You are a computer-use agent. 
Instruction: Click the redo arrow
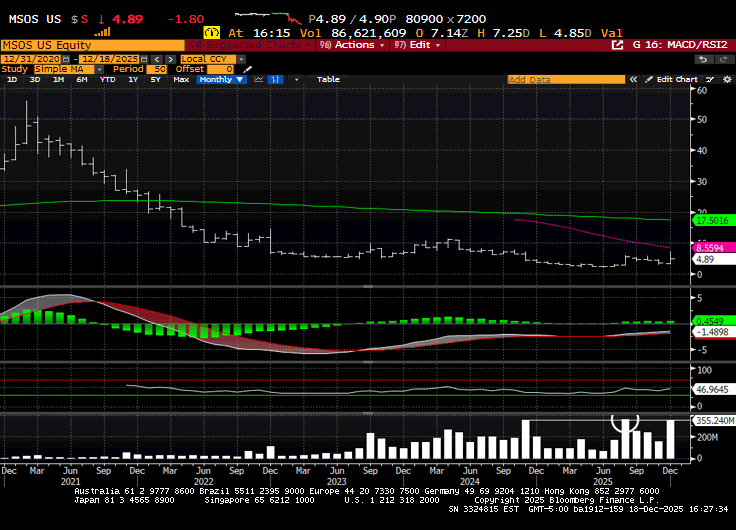pyautogui.click(x=723, y=59)
